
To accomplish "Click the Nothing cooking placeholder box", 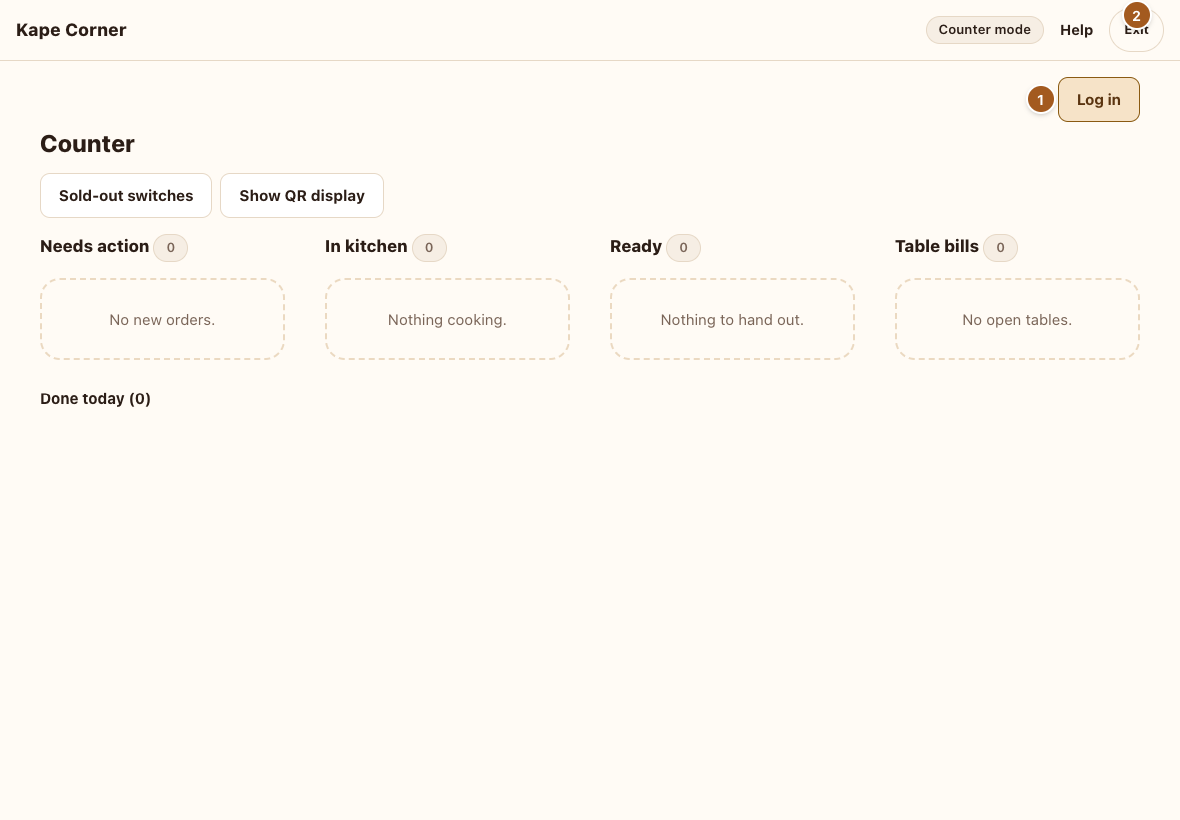I will tap(447, 319).
